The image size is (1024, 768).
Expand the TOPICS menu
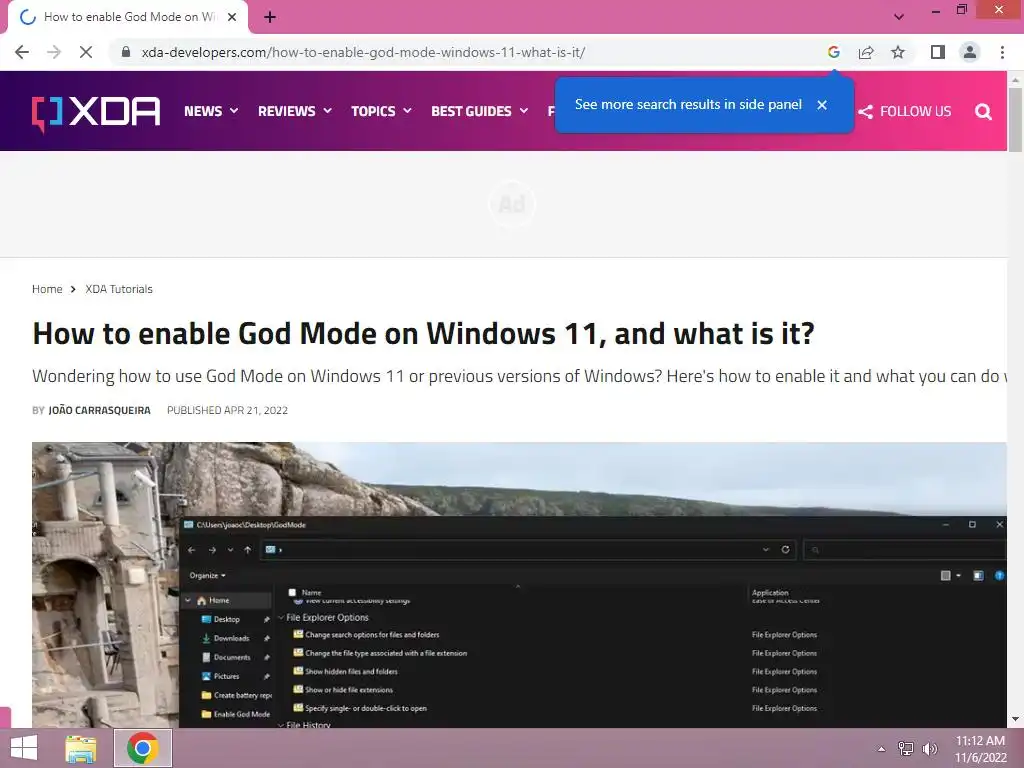(381, 111)
